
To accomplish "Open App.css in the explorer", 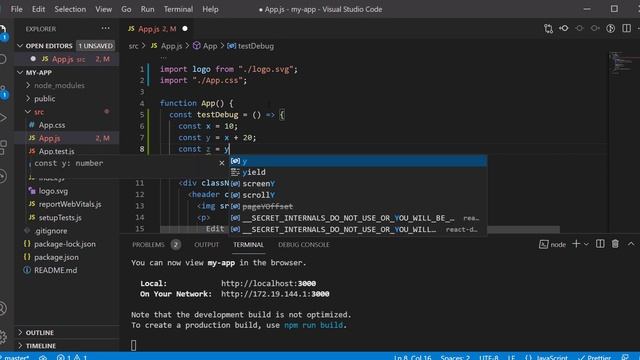I will tap(52, 125).
